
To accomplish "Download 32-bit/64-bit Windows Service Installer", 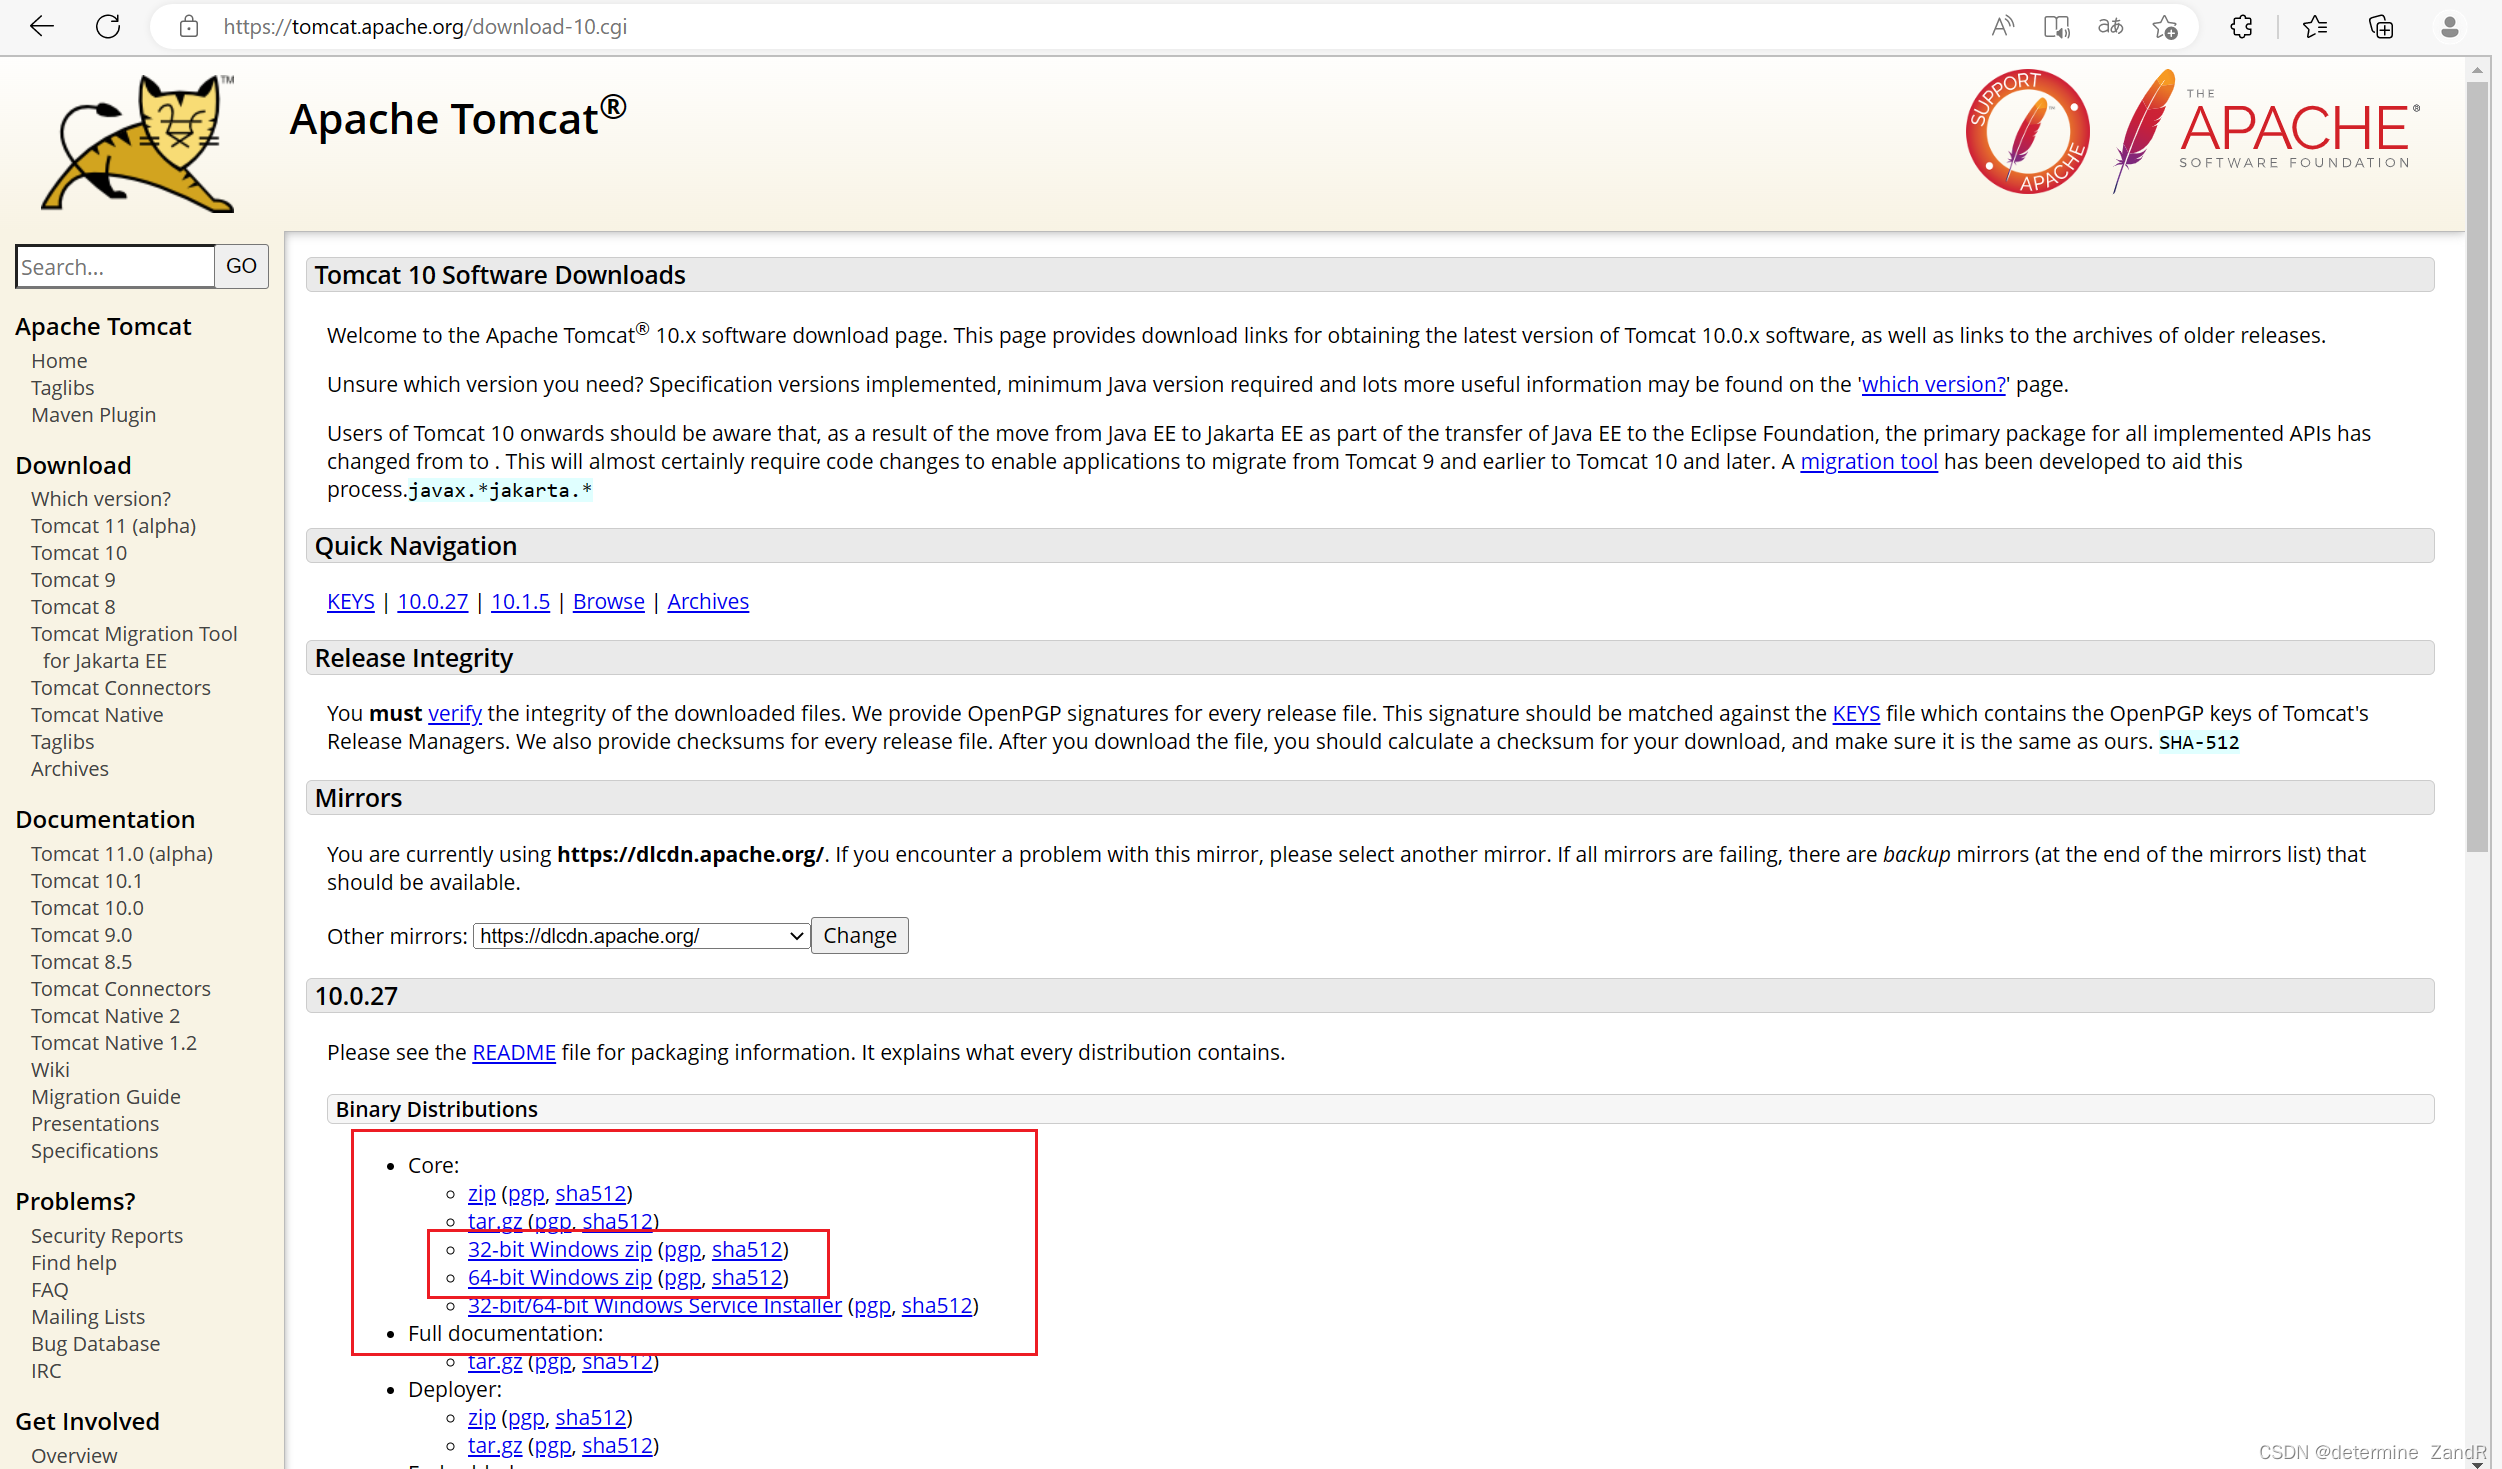I will [x=654, y=1305].
